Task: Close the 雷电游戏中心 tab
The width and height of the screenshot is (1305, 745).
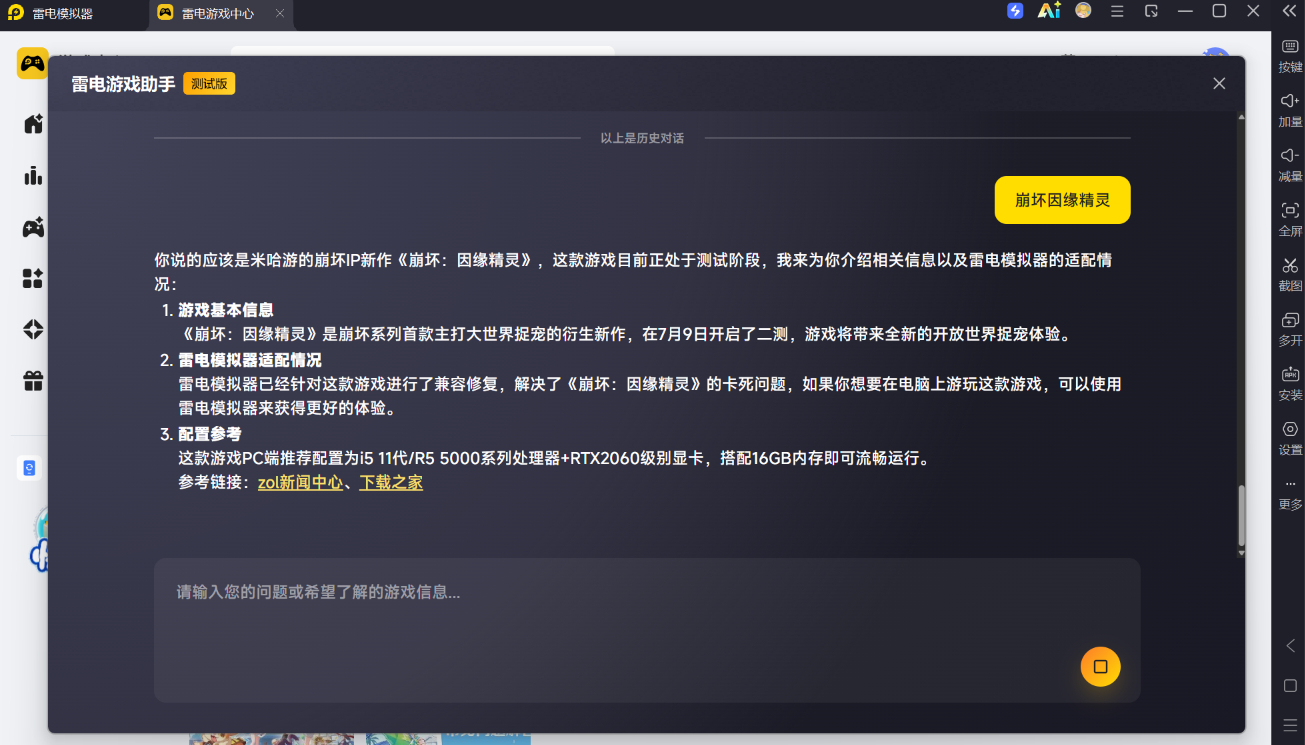Action: [x=280, y=14]
